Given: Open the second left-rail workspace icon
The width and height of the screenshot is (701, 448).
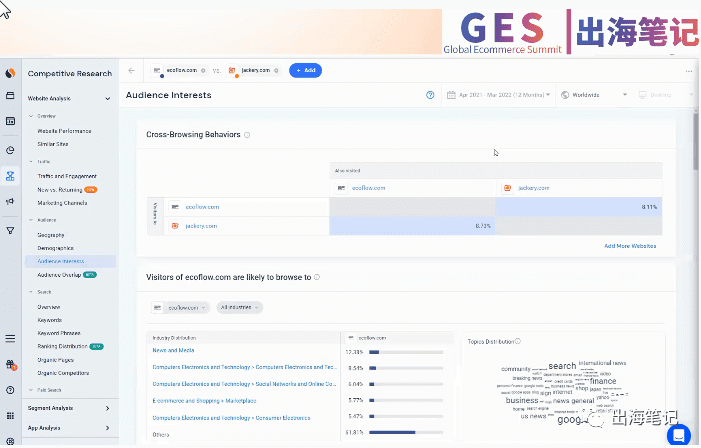Looking at the screenshot, I should [10, 96].
